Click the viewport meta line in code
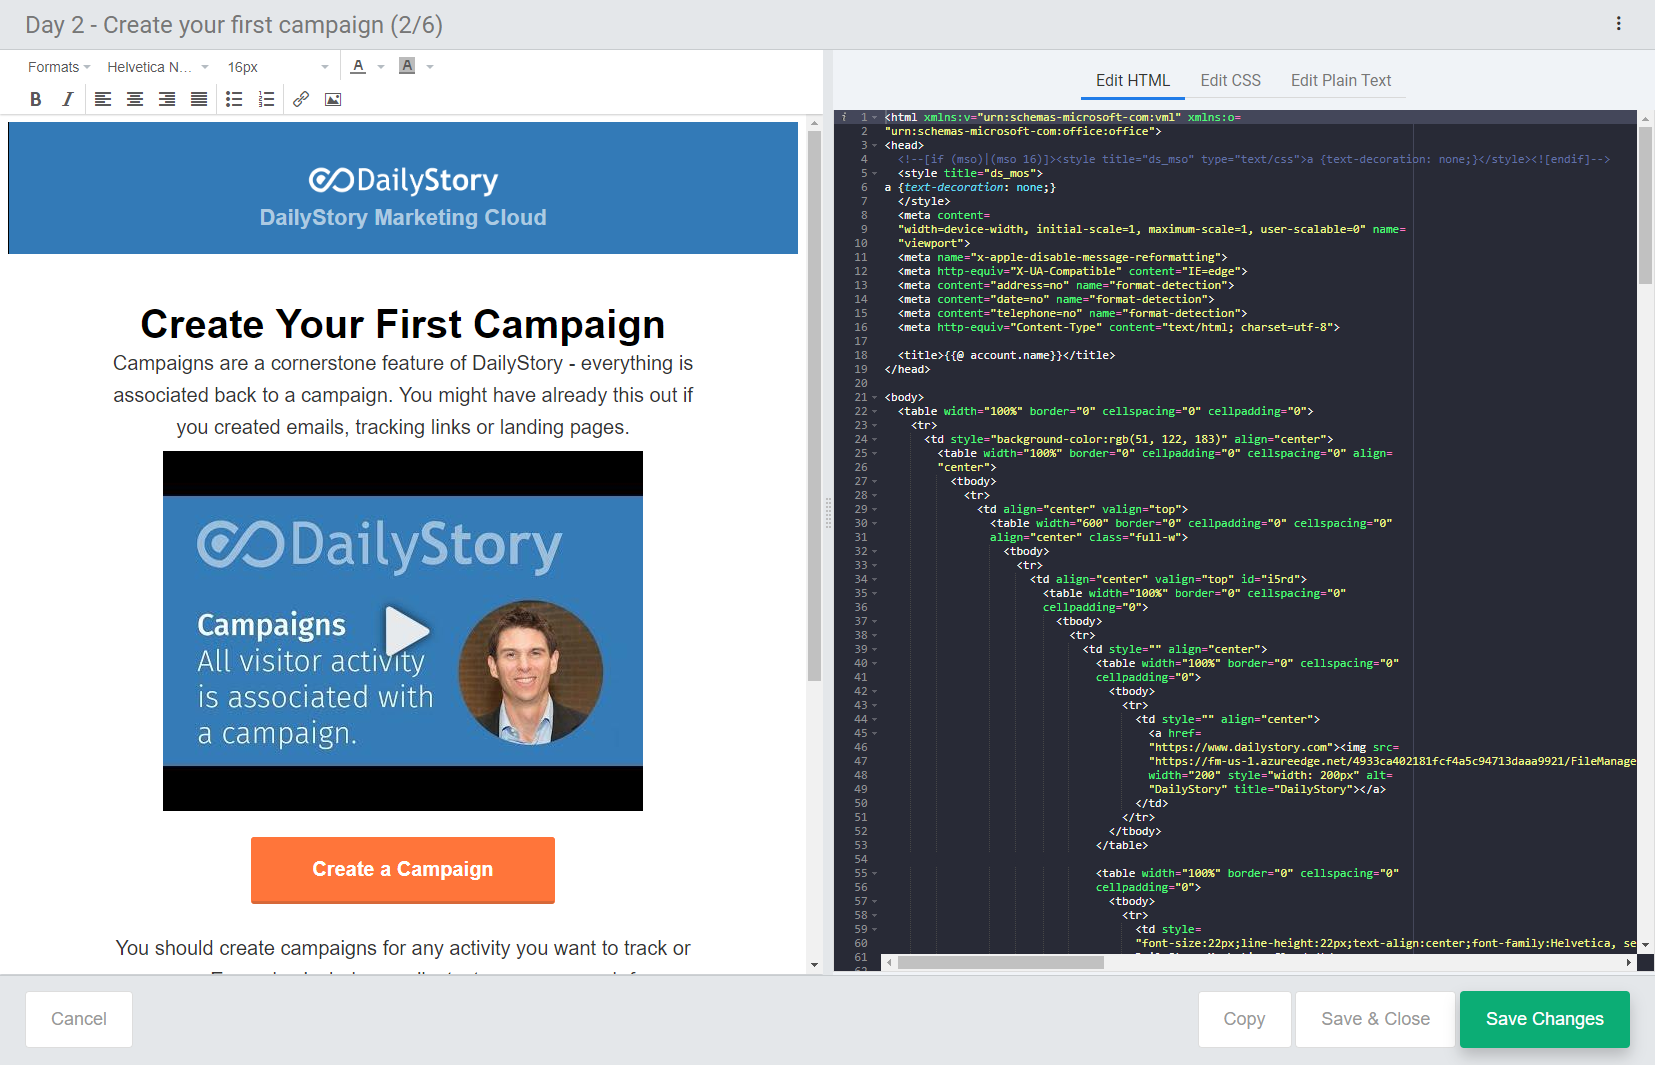Viewport: 1655px width, 1065px height. [x=934, y=244]
